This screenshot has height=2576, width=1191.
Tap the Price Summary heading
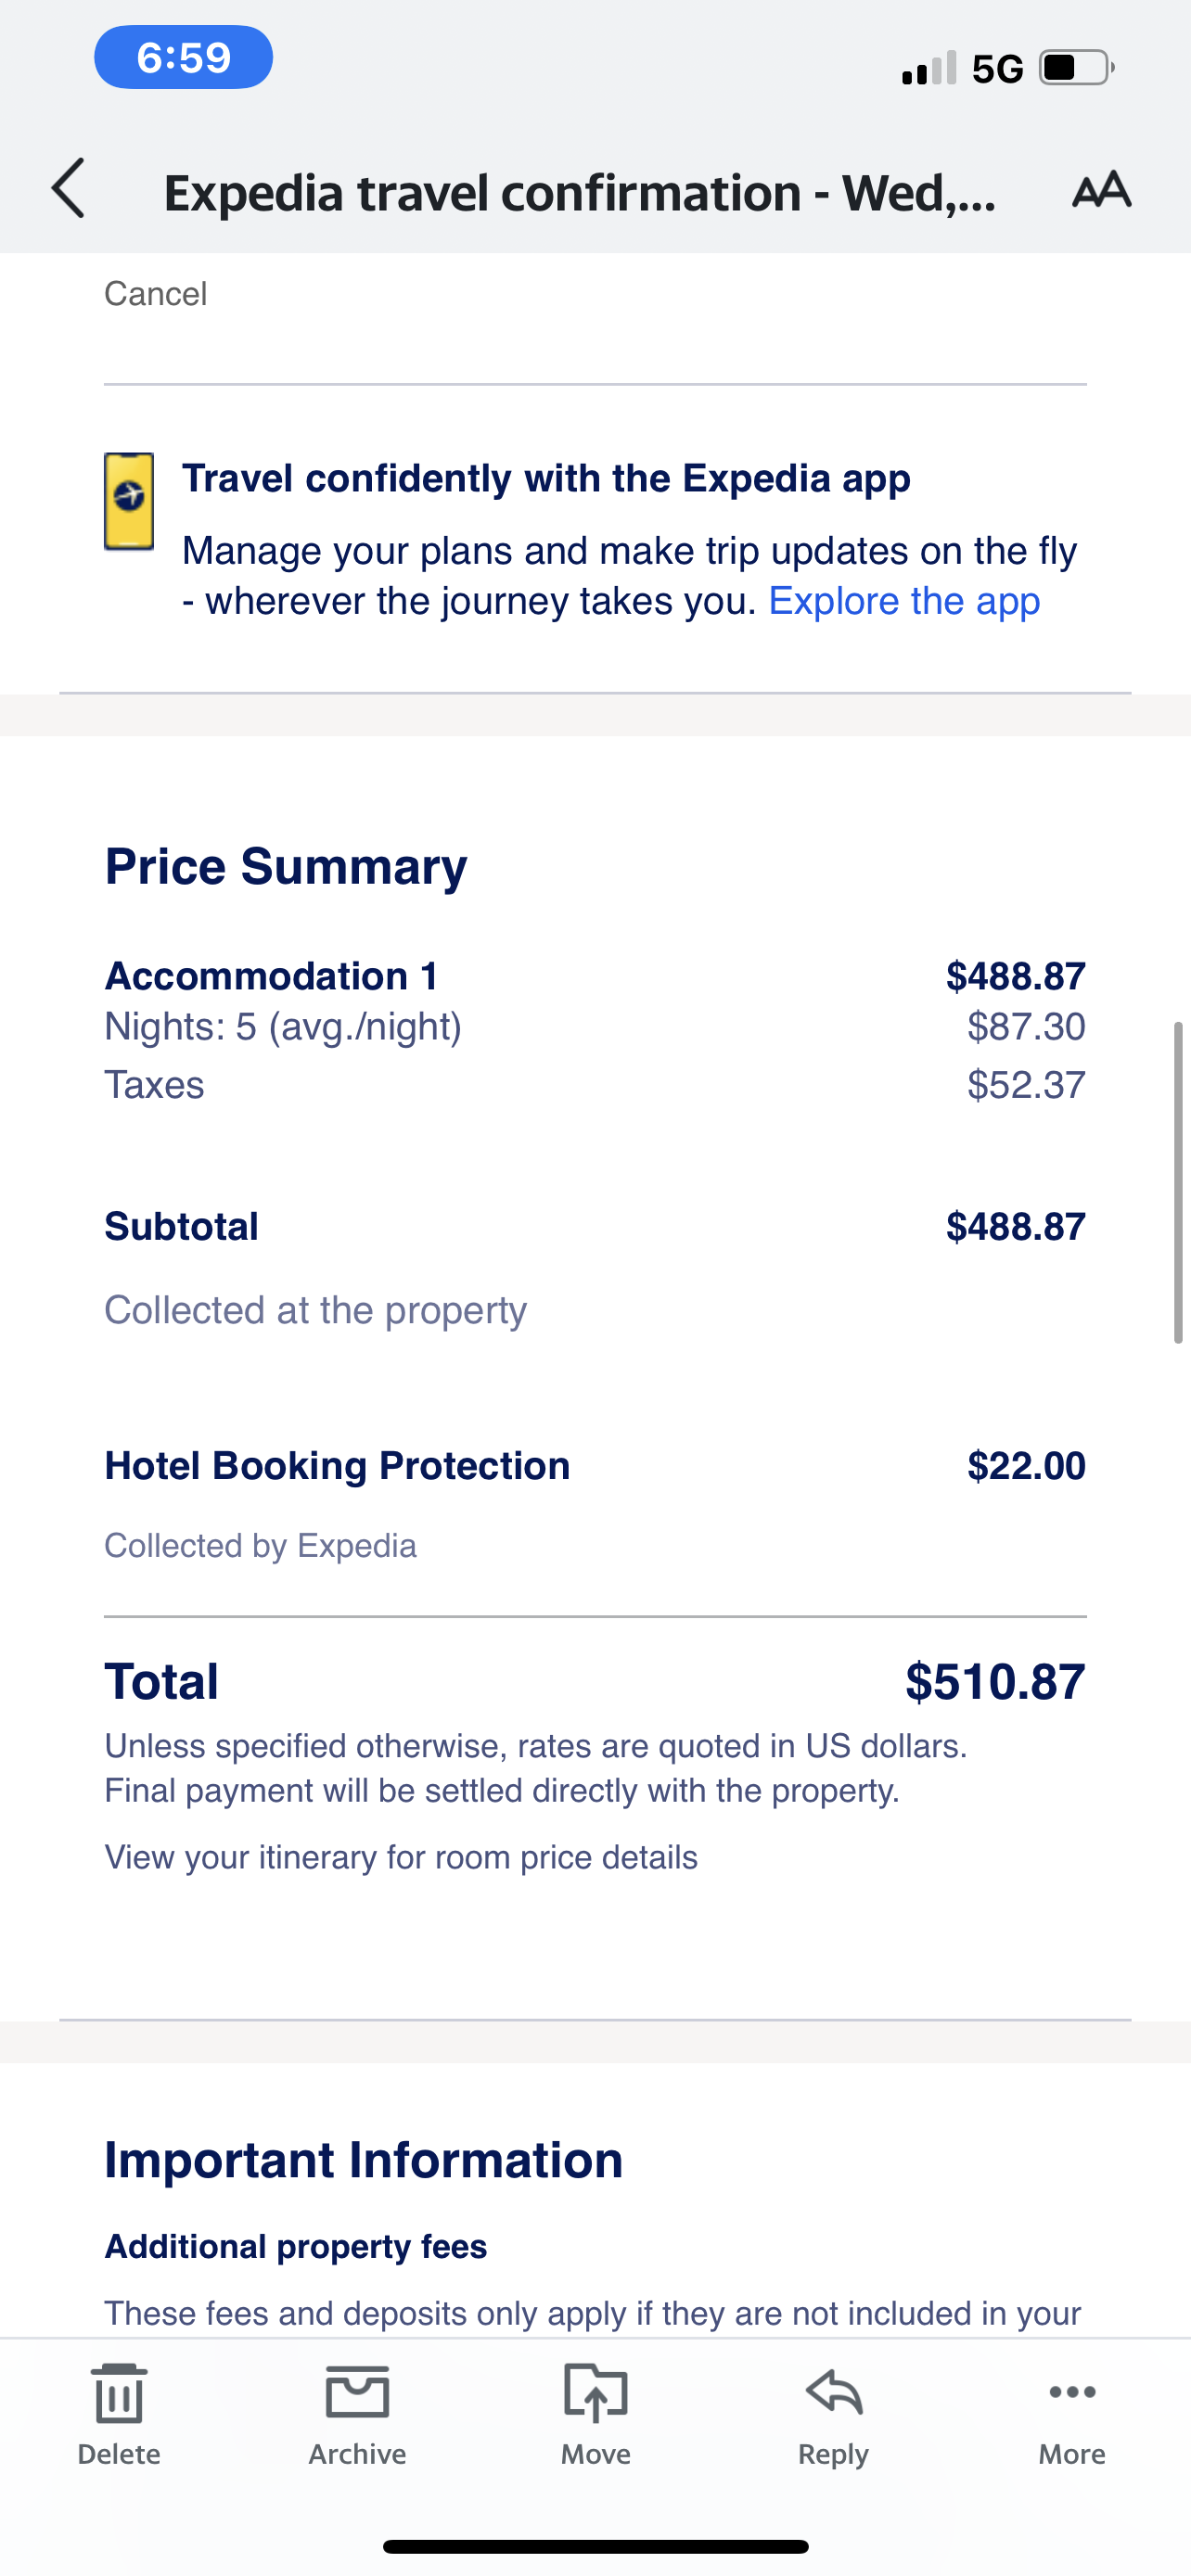[286, 866]
